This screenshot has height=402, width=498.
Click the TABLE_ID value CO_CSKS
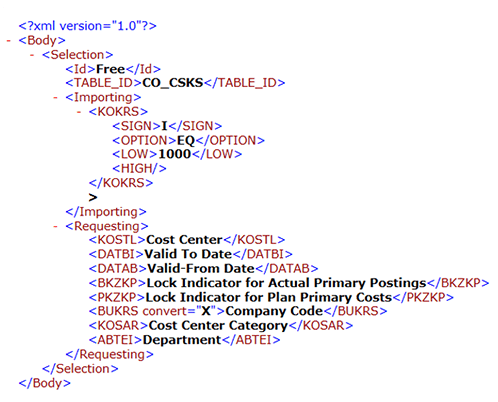[173, 83]
